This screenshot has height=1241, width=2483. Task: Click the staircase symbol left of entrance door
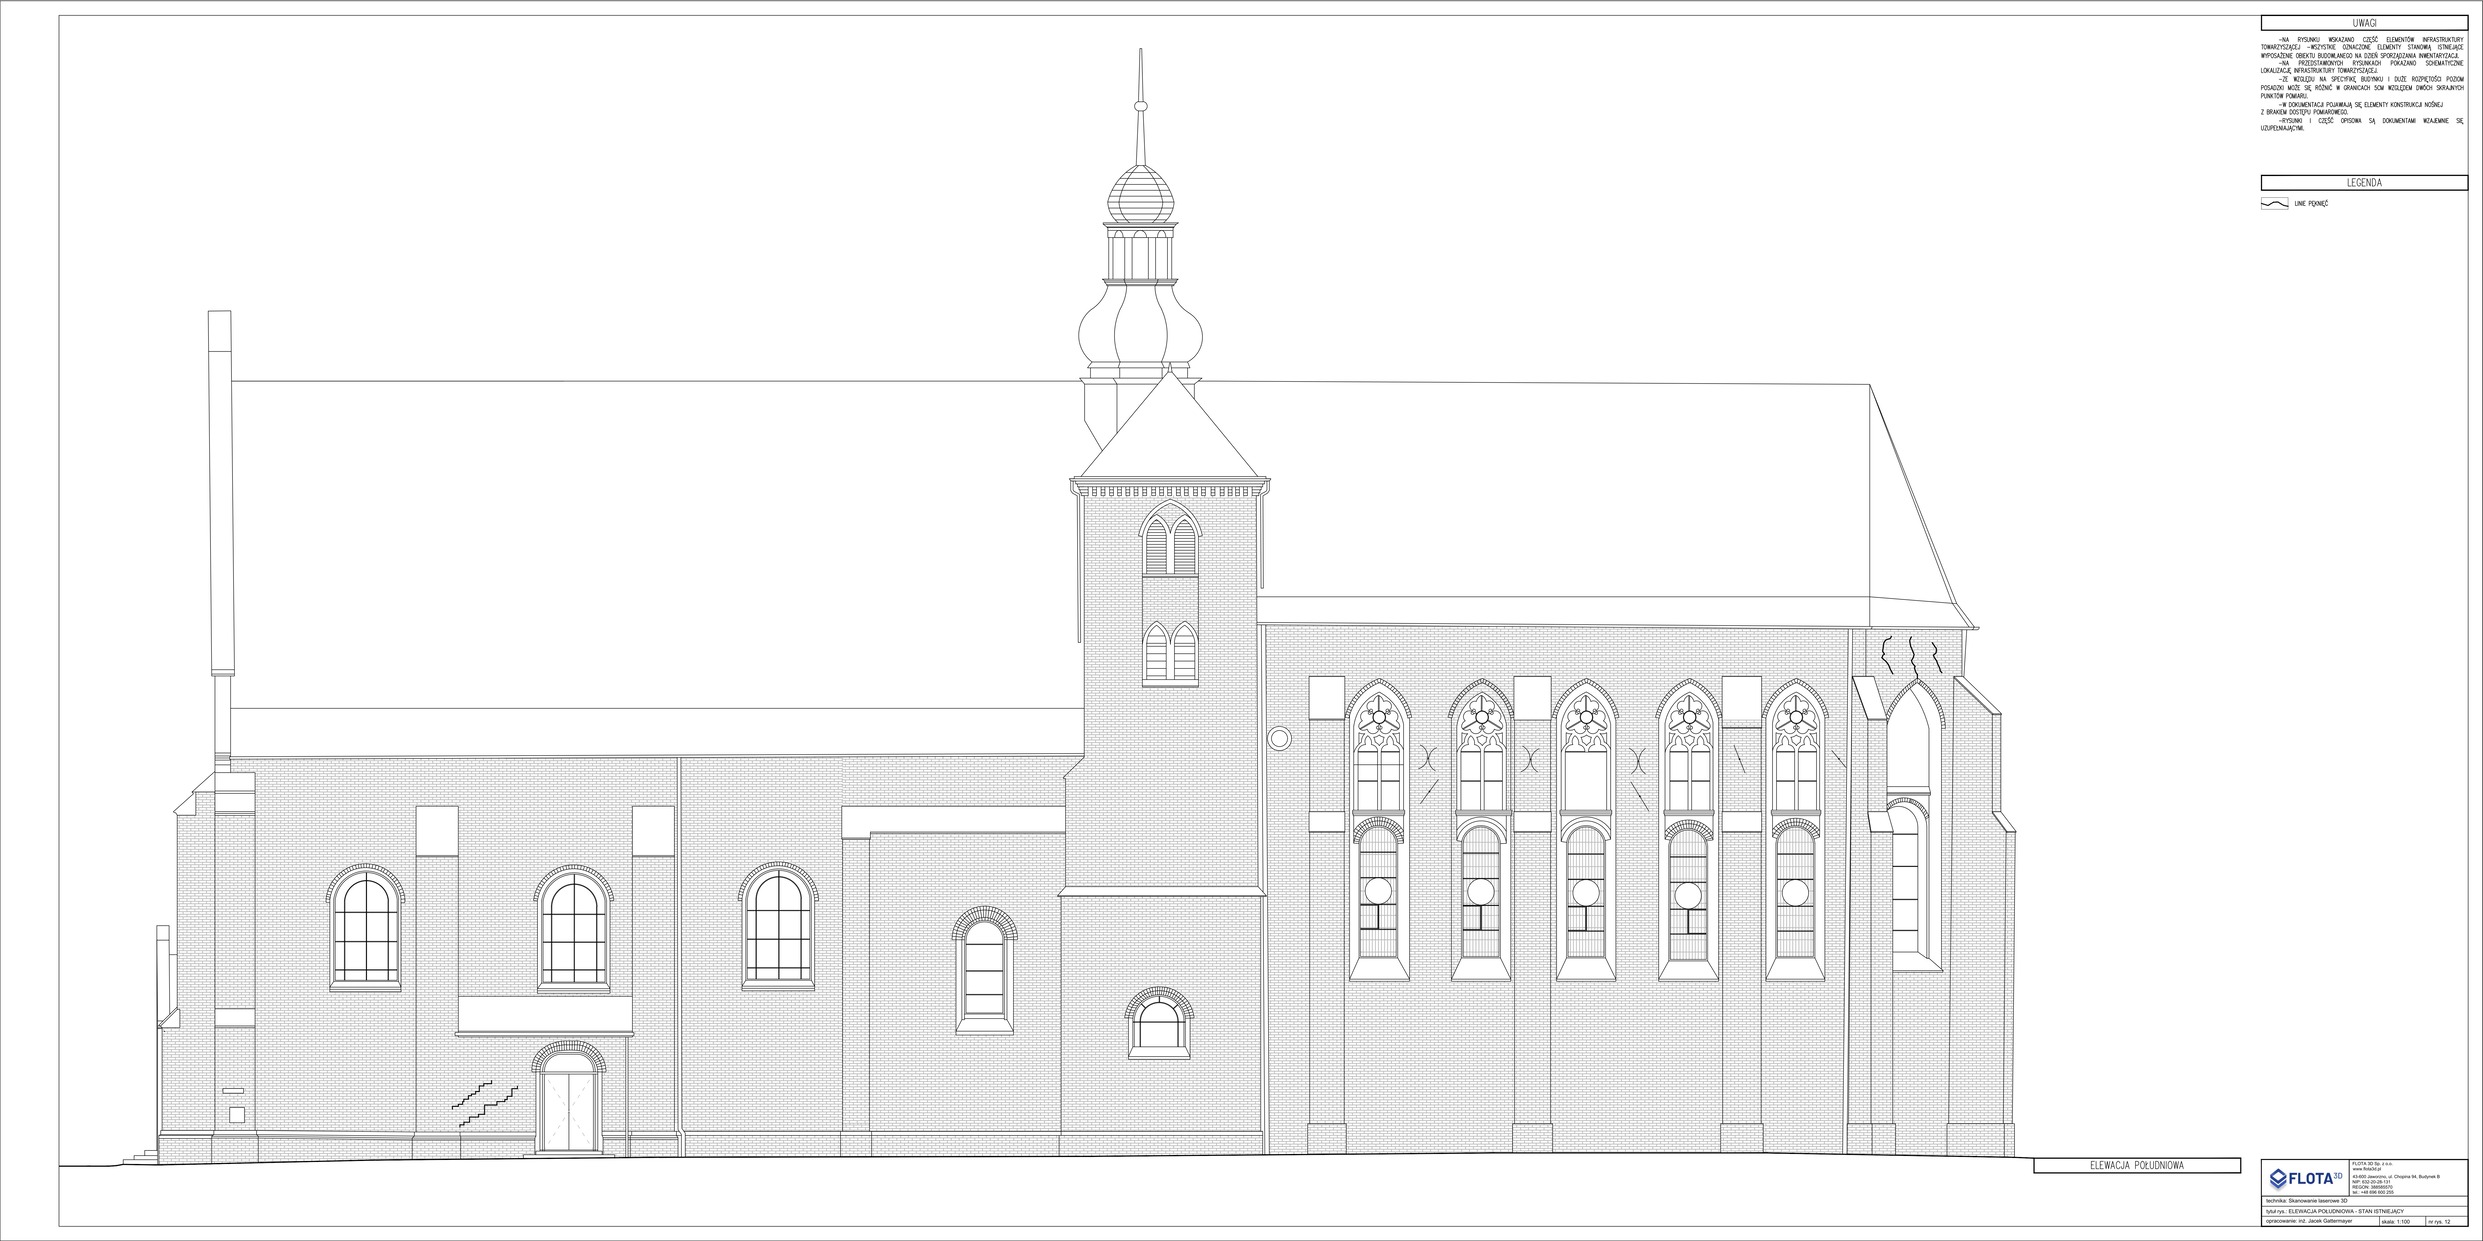coord(486,1105)
